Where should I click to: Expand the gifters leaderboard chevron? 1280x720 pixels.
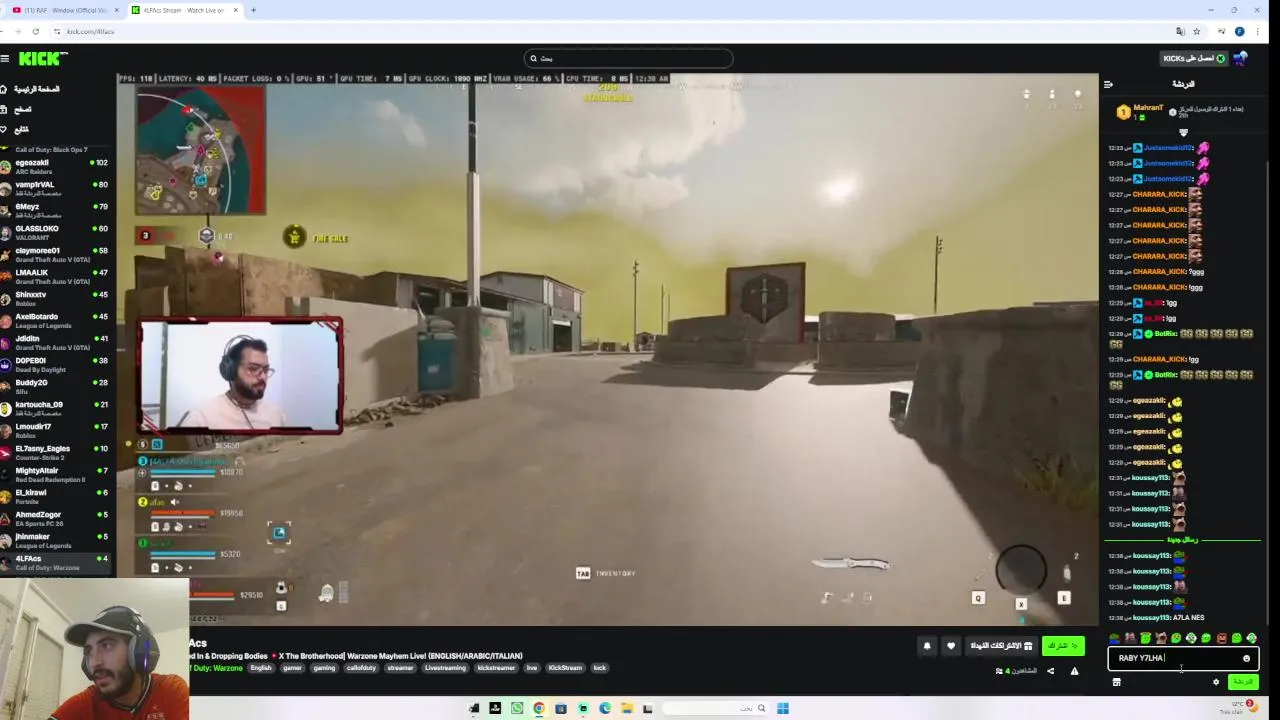pos(1183,132)
